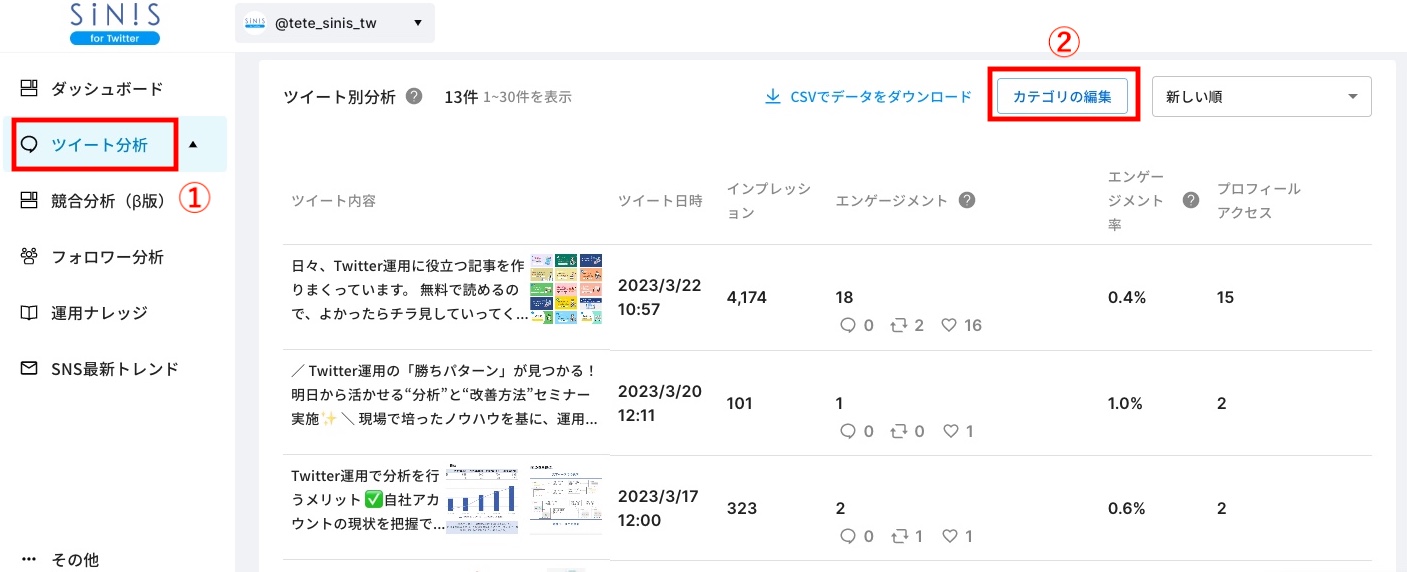The image size is (1407, 572).
Task: Click the CSV download arrow icon
Action: pyautogui.click(x=772, y=97)
